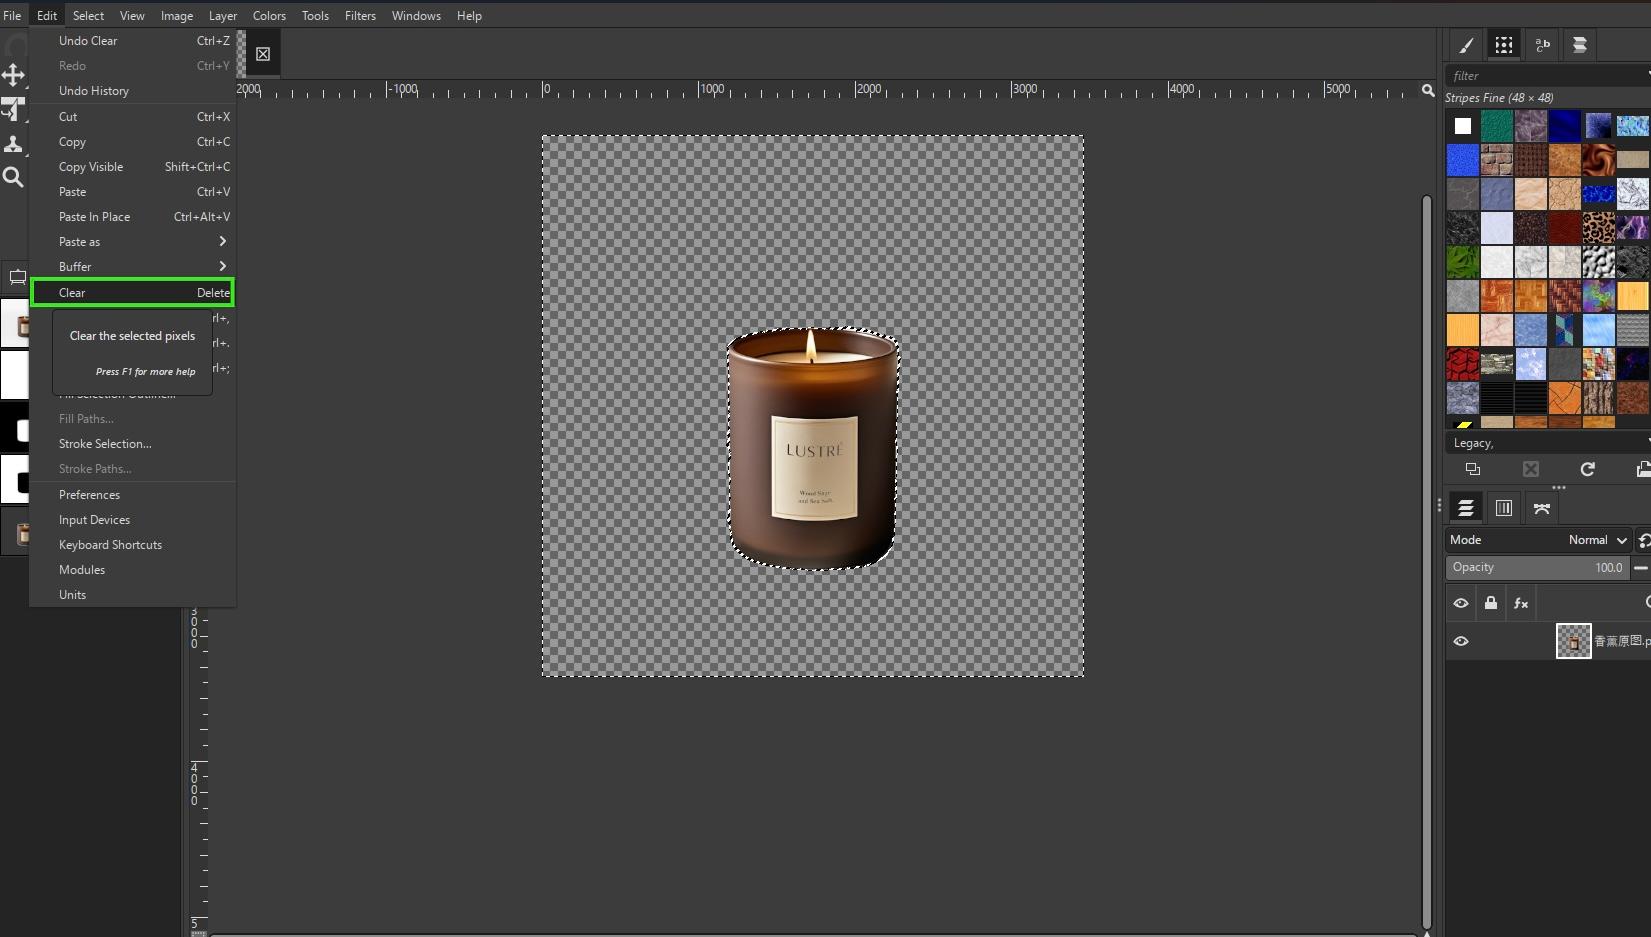Viewport: 1651px width, 937px height.
Task: Choose Paste In Place menu item
Action: pyautogui.click(x=133, y=217)
